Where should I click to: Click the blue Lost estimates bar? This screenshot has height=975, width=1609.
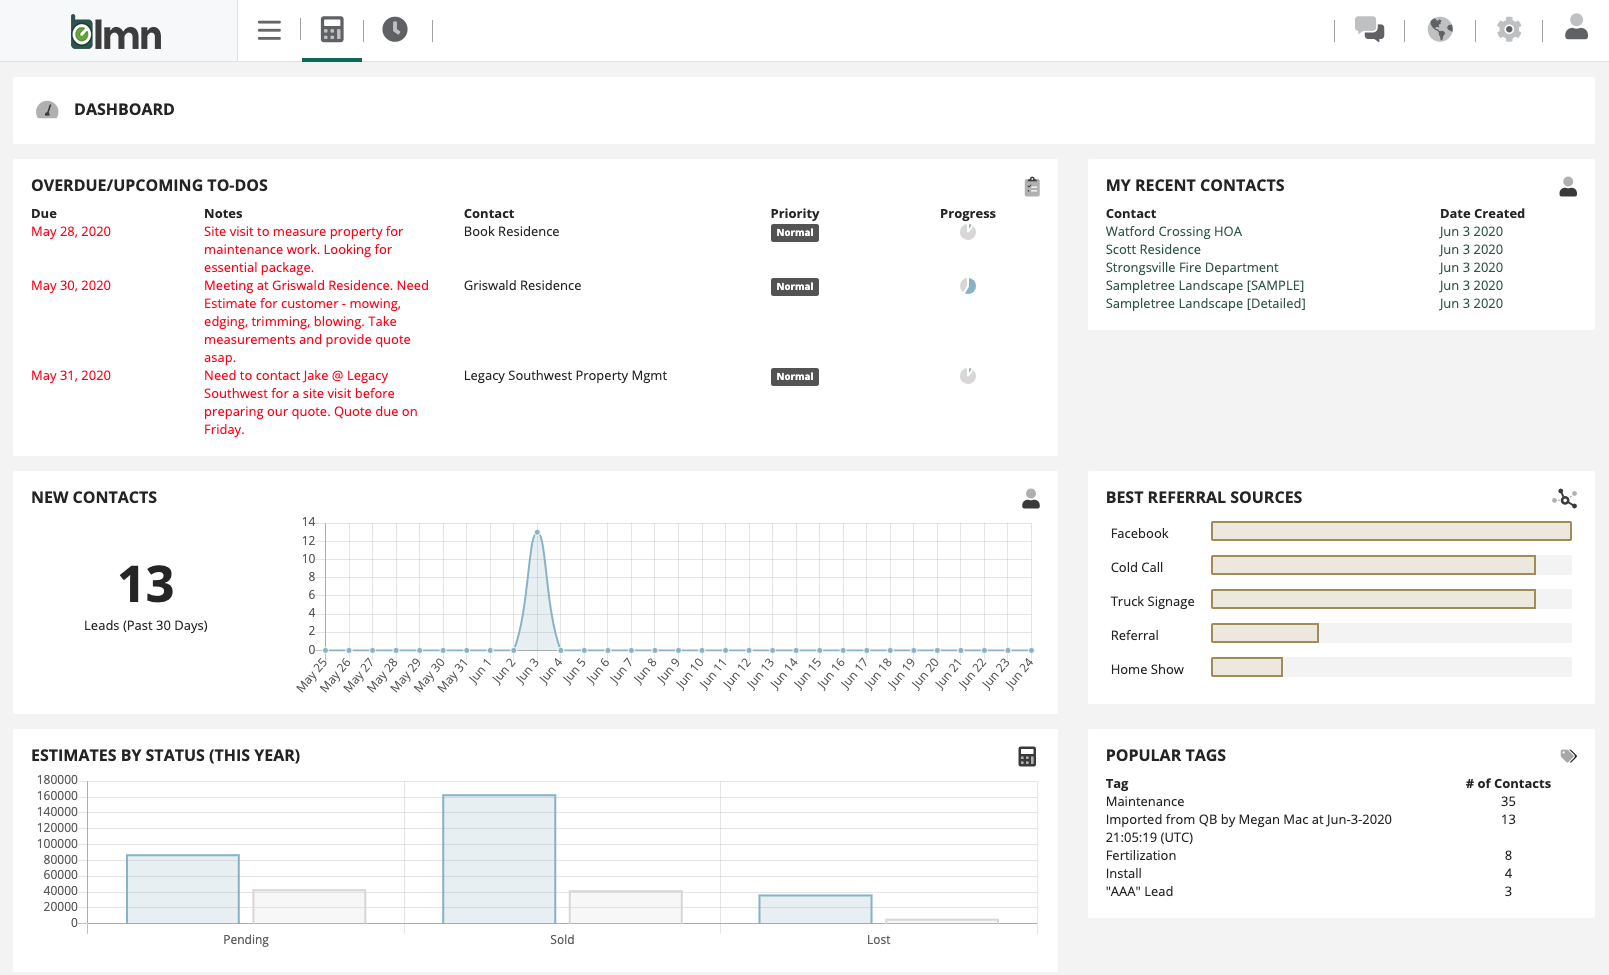[815, 909]
